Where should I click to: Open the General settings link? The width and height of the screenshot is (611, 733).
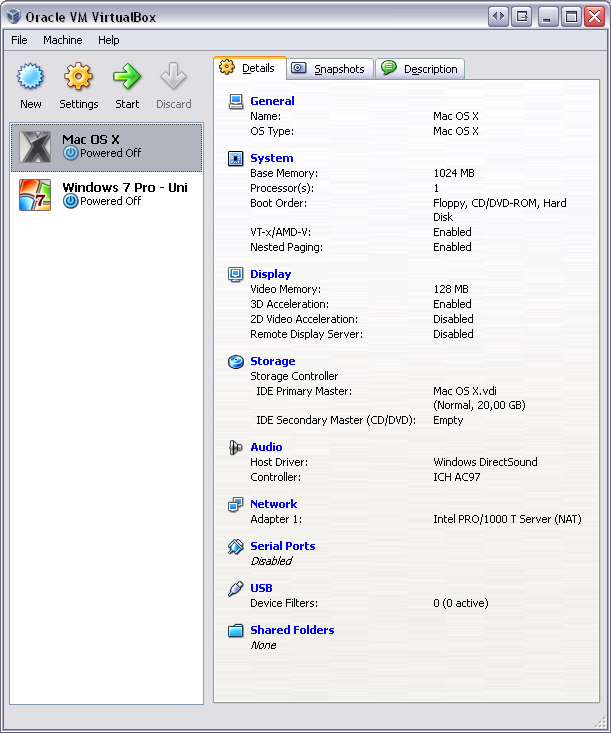pos(272,101)
